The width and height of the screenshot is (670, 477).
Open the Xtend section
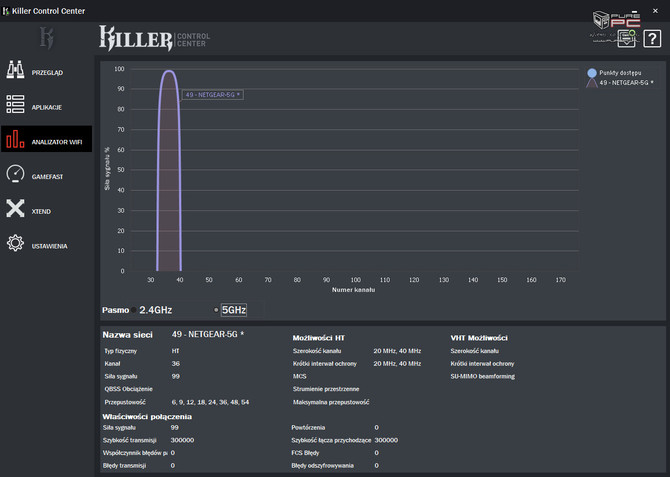pyautogui.click(x=47, y=211)
